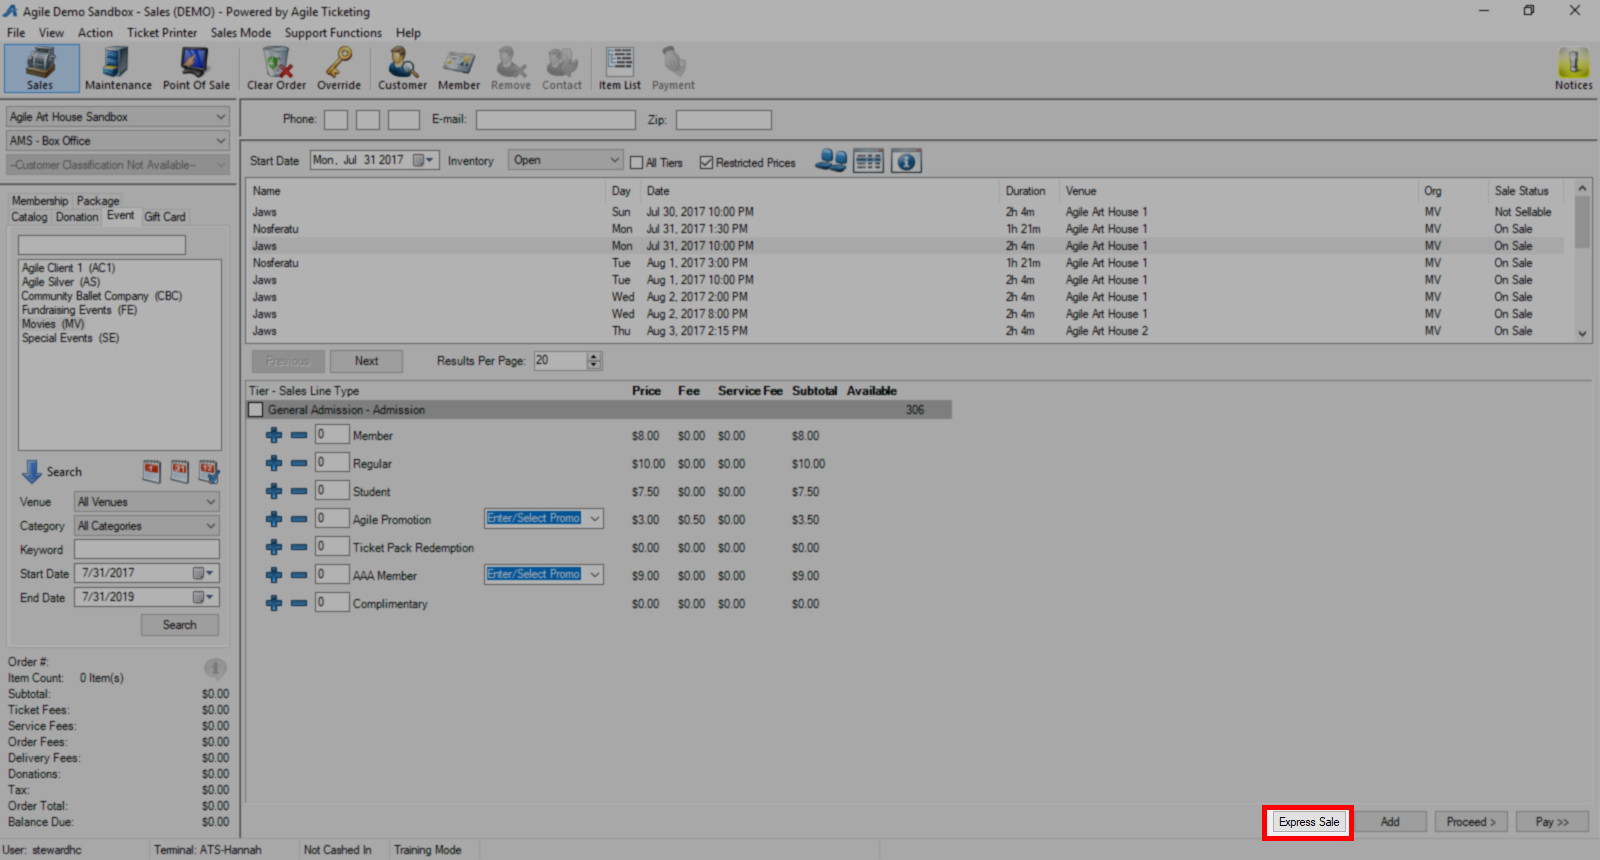Click the Proceed button

(1471, 822)
